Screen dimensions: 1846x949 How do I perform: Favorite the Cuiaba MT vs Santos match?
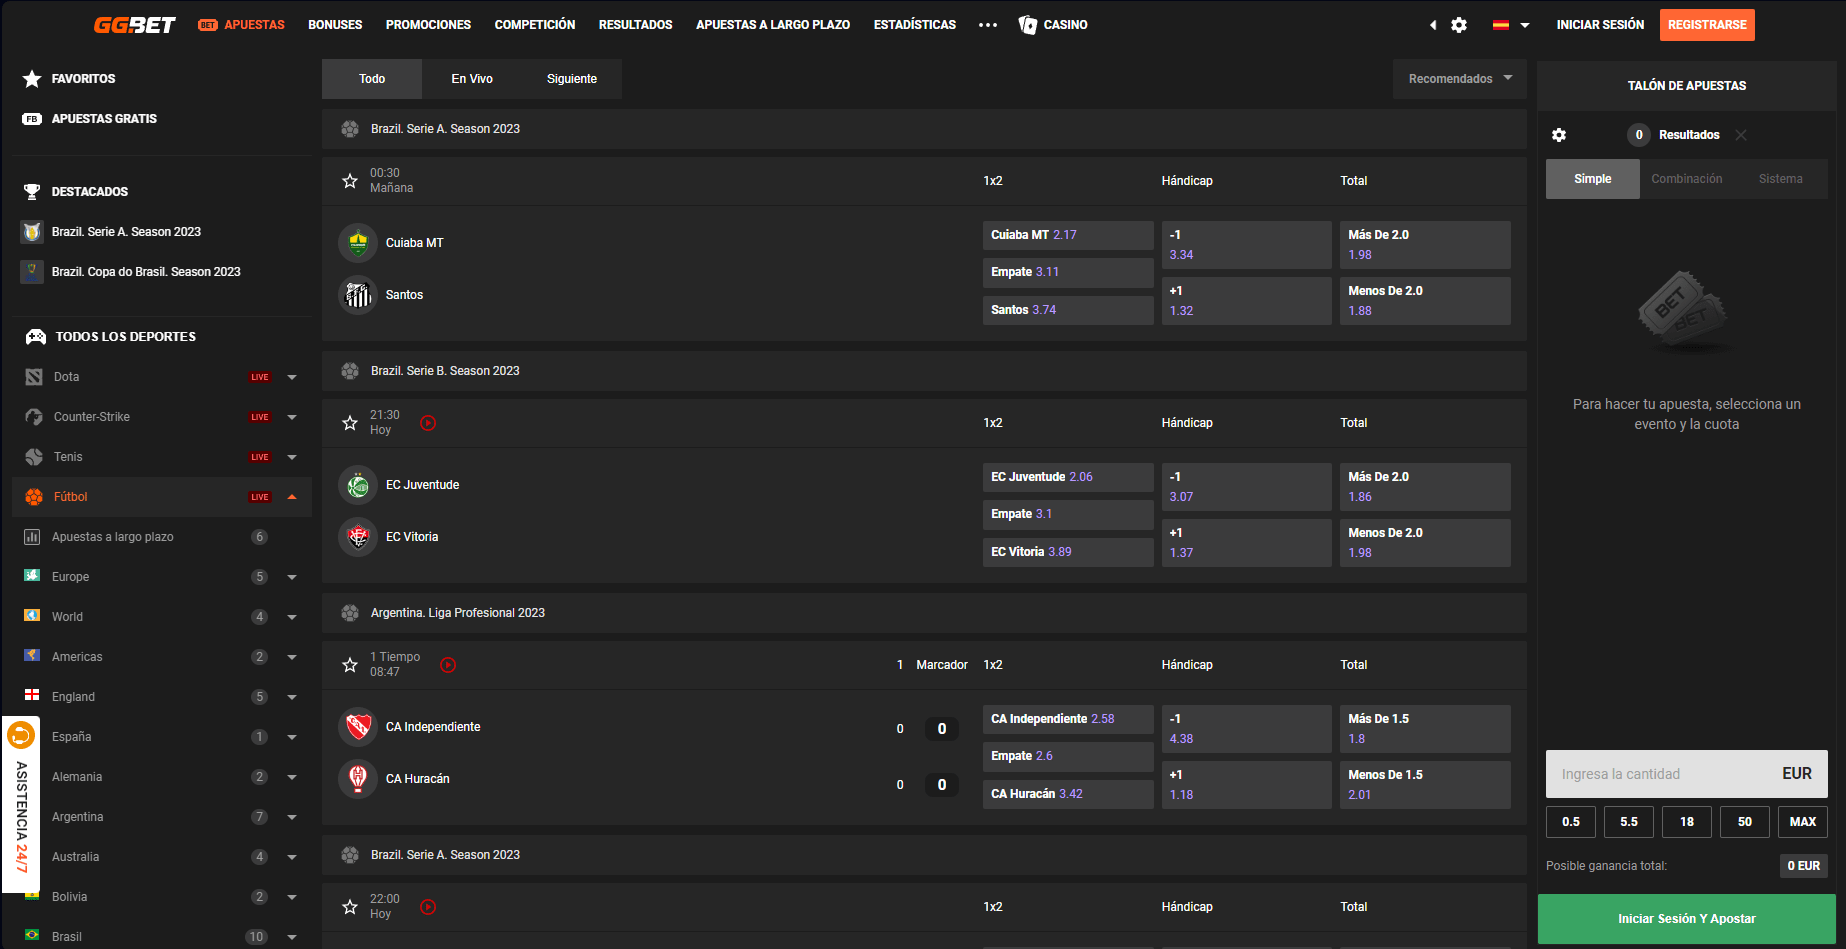pos(350,181)
